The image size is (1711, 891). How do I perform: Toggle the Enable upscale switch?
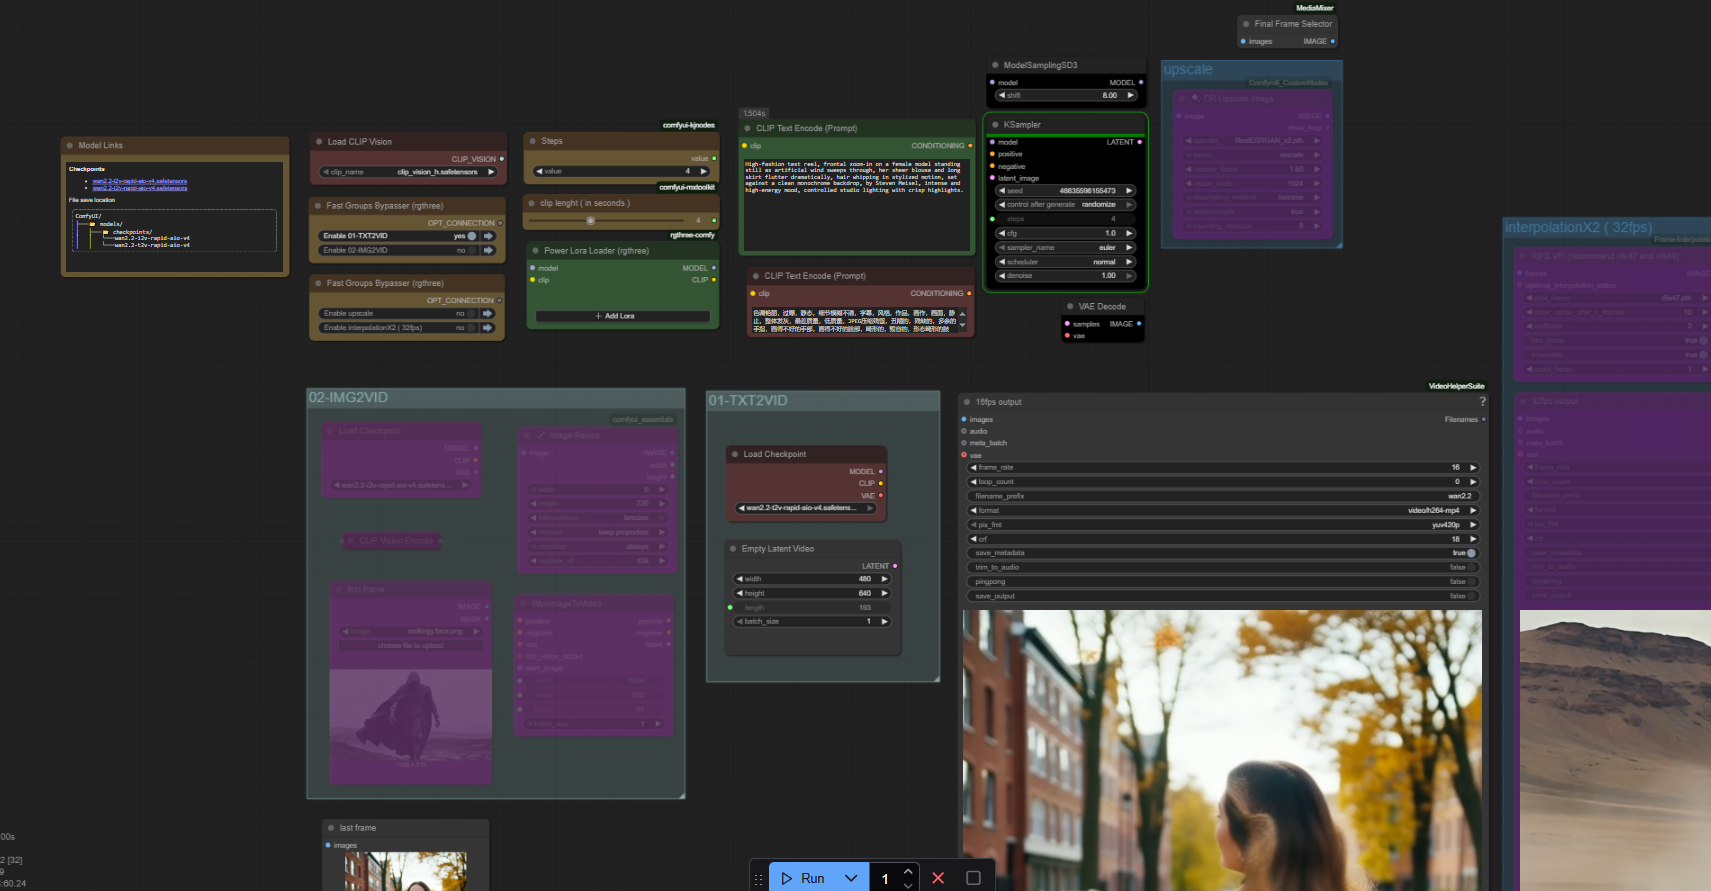click(x=471, y=314)
